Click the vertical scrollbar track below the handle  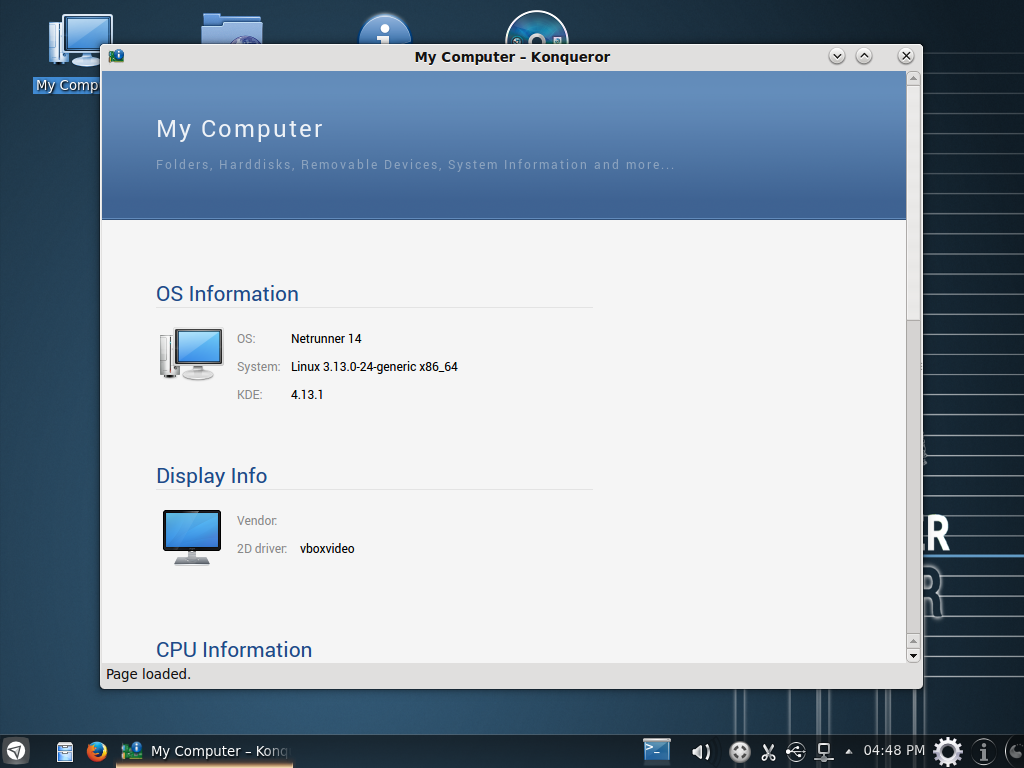913,477
